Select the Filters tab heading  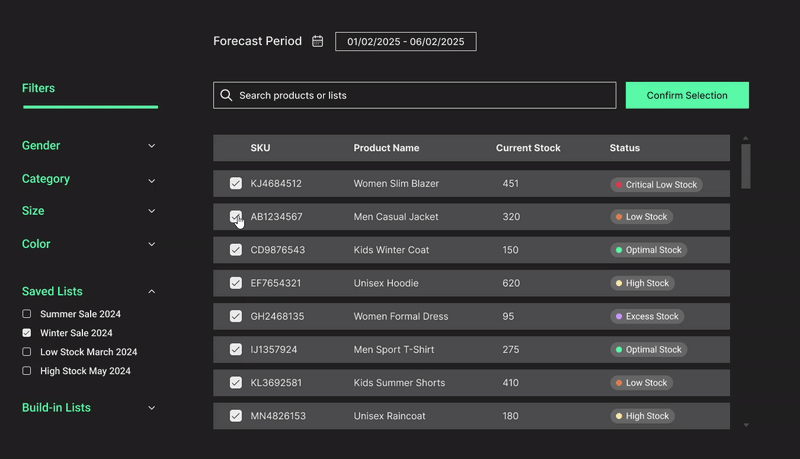39,88
